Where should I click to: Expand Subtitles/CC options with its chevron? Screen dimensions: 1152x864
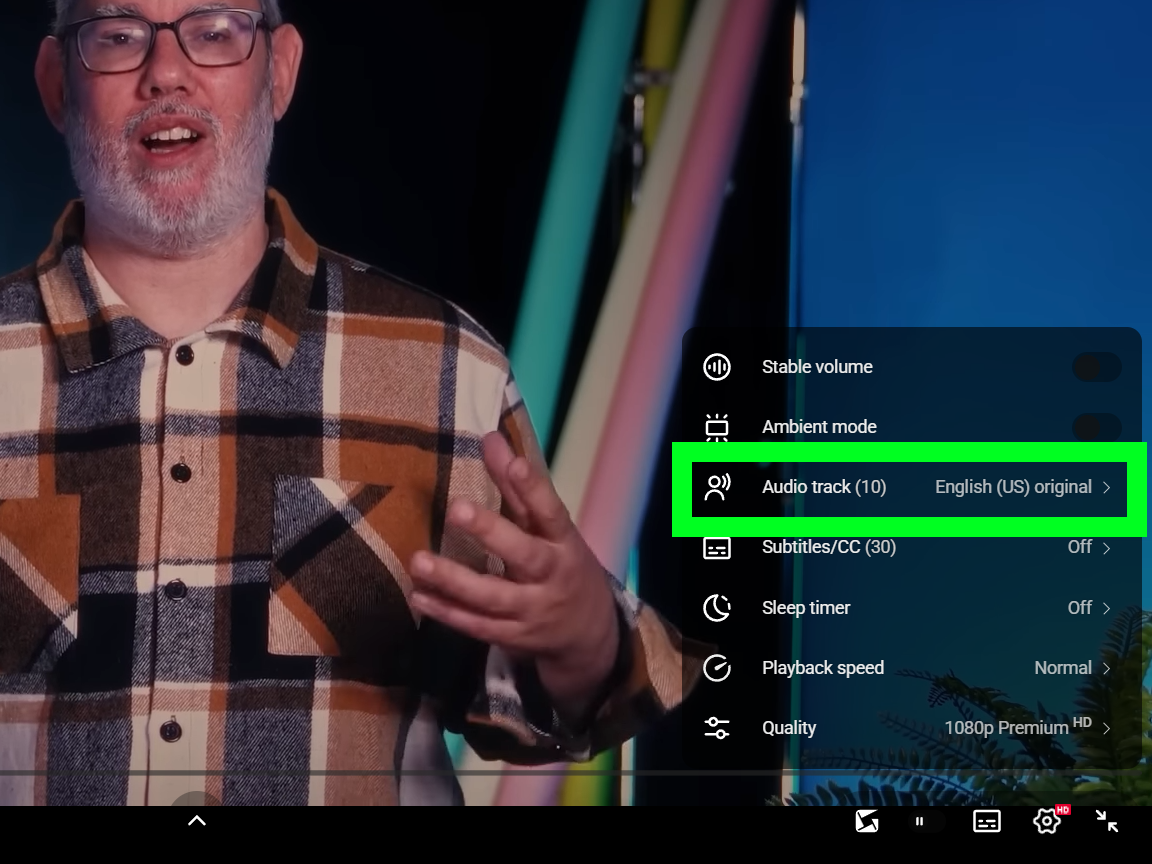(1106, 548)
